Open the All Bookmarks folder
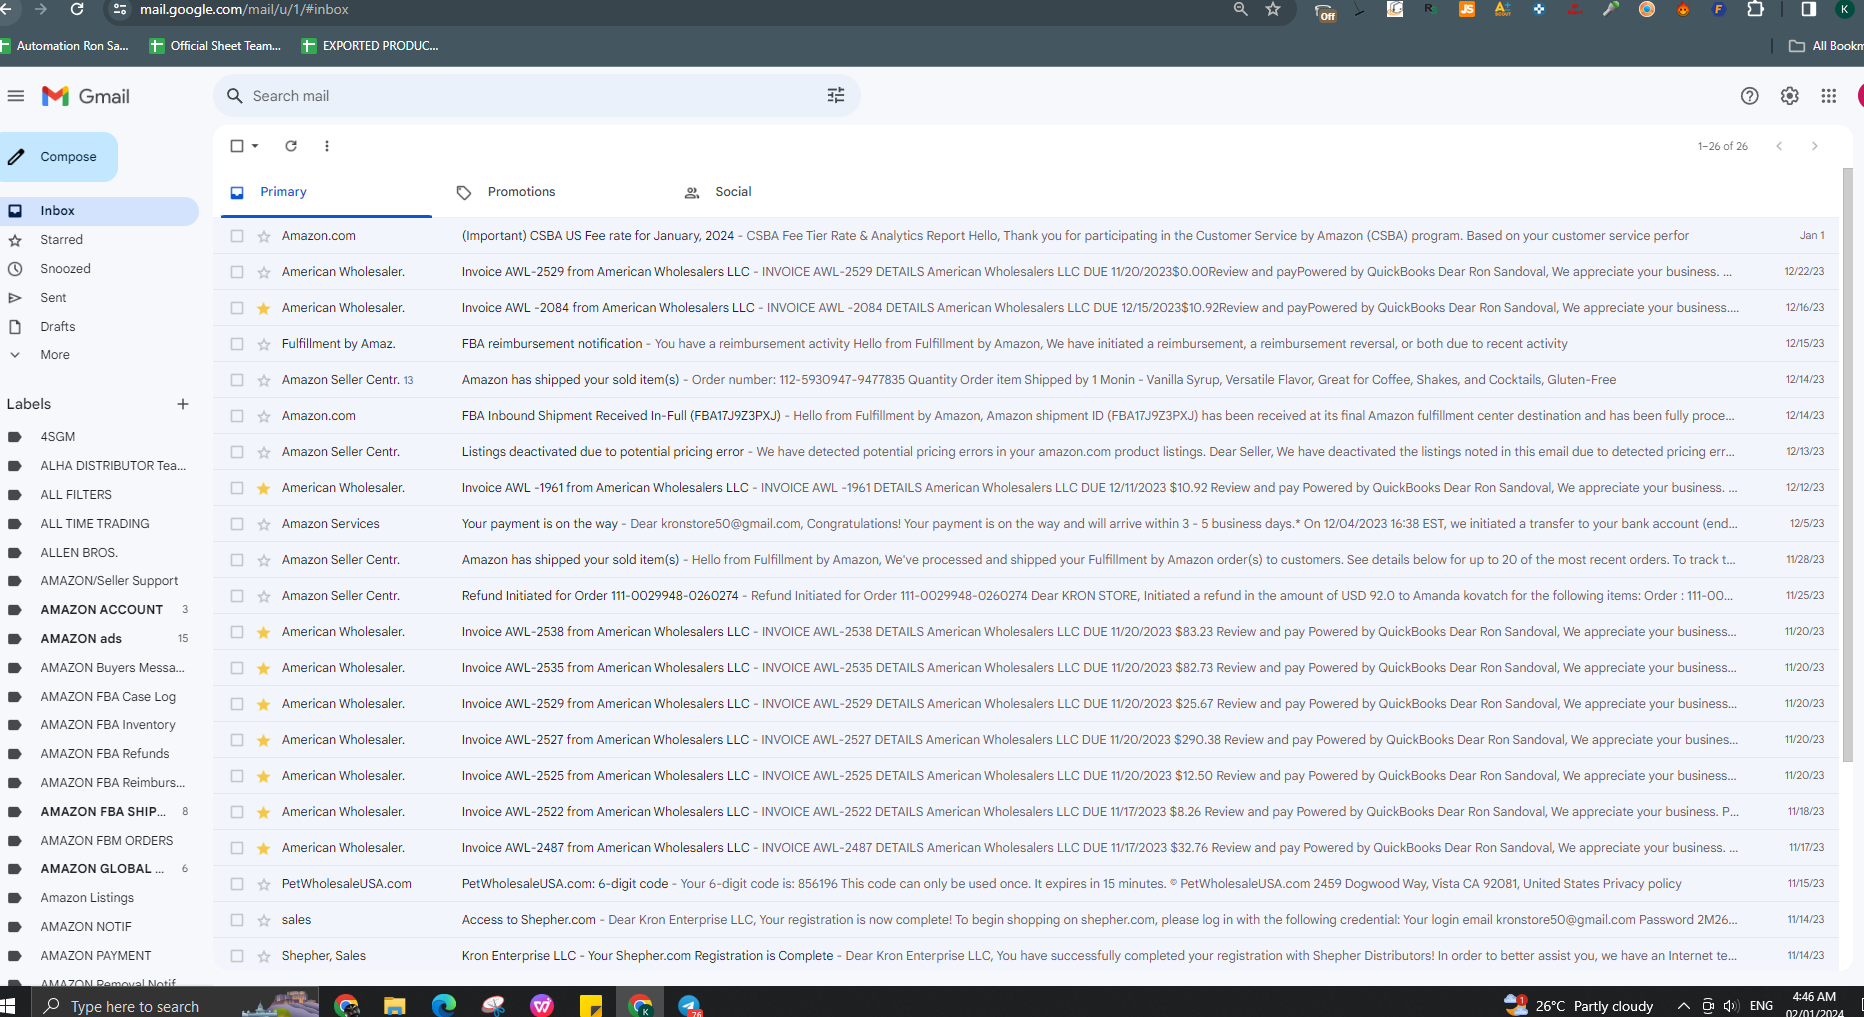The width and height of the screenshot is (1864, 1017). tap(1826, 46)
